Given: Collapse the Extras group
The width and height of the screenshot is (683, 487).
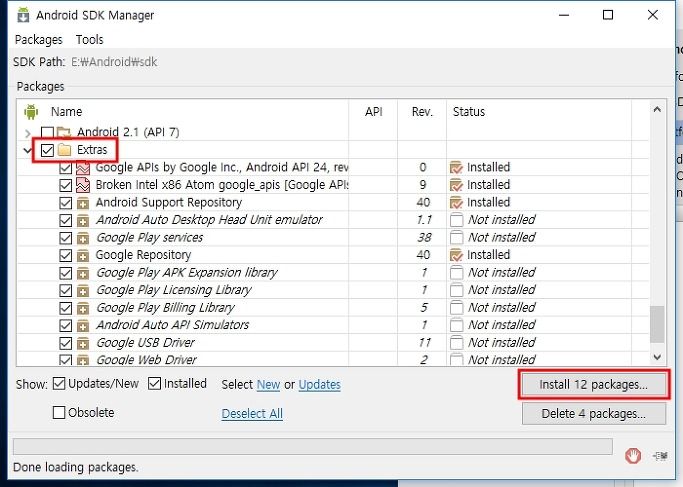Looking at the screenshot, I should pos(28,151).
